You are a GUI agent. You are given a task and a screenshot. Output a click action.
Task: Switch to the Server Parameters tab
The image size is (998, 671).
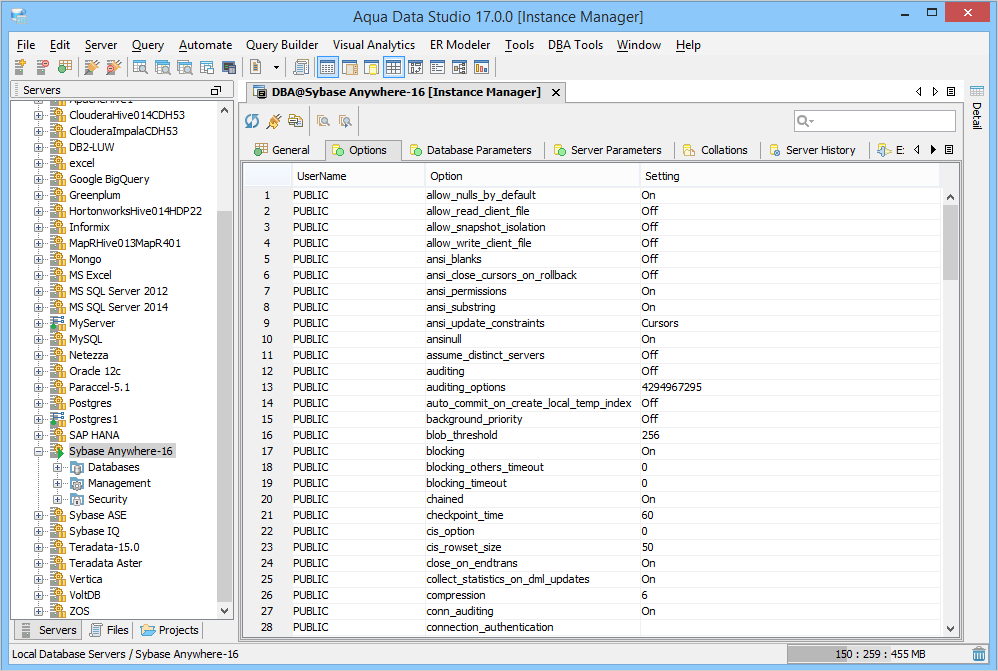click(x=608, y=150)
